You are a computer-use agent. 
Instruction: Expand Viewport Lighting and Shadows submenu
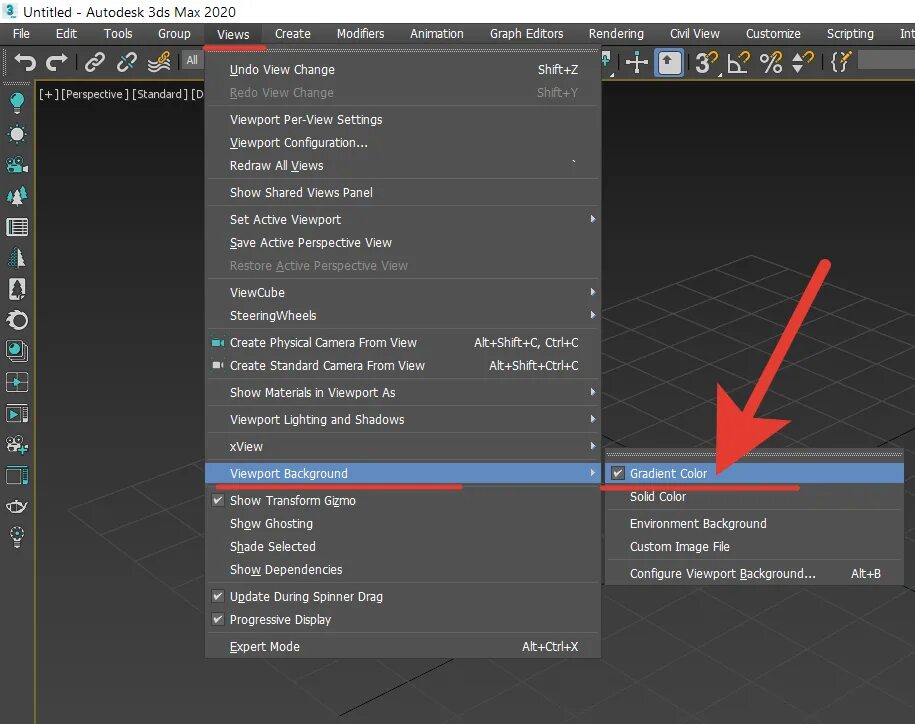pyautogui.click(x=403, y=419)
